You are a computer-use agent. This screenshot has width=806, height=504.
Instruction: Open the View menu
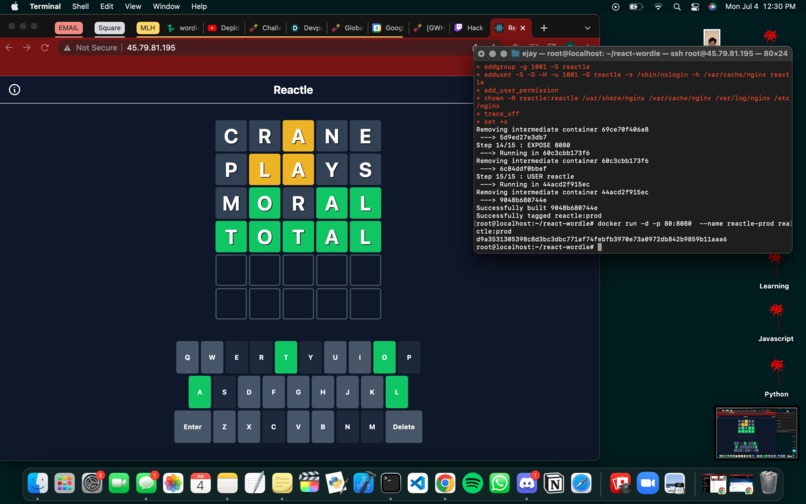133,7
